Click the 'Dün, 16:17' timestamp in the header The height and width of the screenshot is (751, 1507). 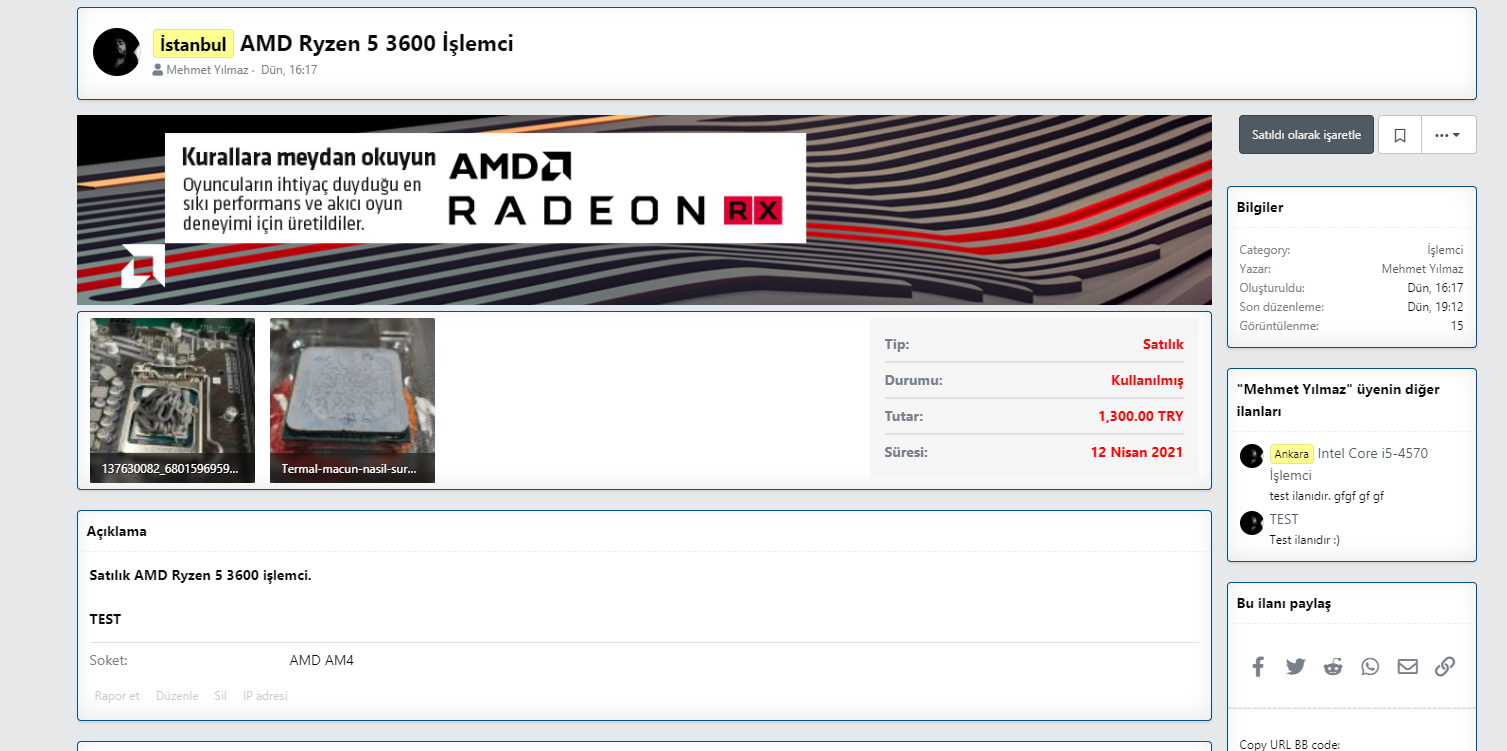289,70
